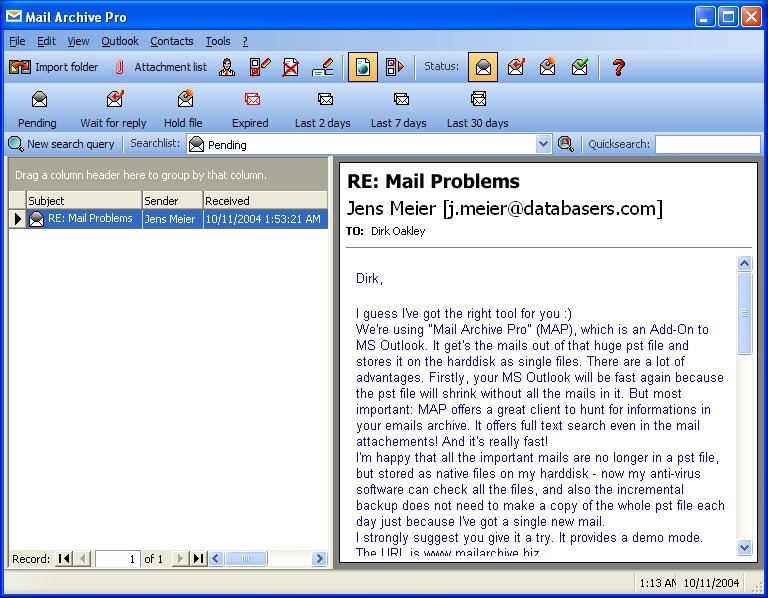Go to the previous record
The height and width of the screenshot is (598, 768).
pos(83,558)
